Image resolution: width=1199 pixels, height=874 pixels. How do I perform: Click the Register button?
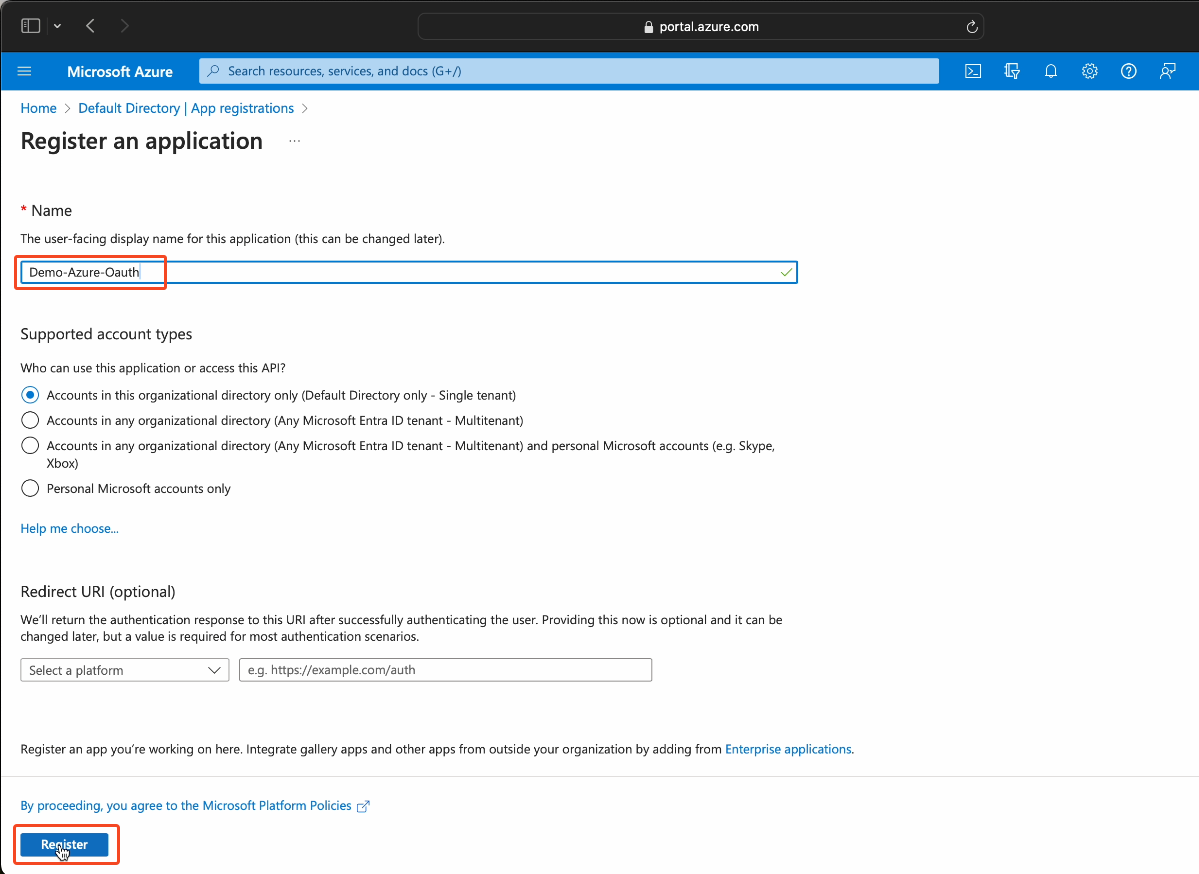coord(64,845)
